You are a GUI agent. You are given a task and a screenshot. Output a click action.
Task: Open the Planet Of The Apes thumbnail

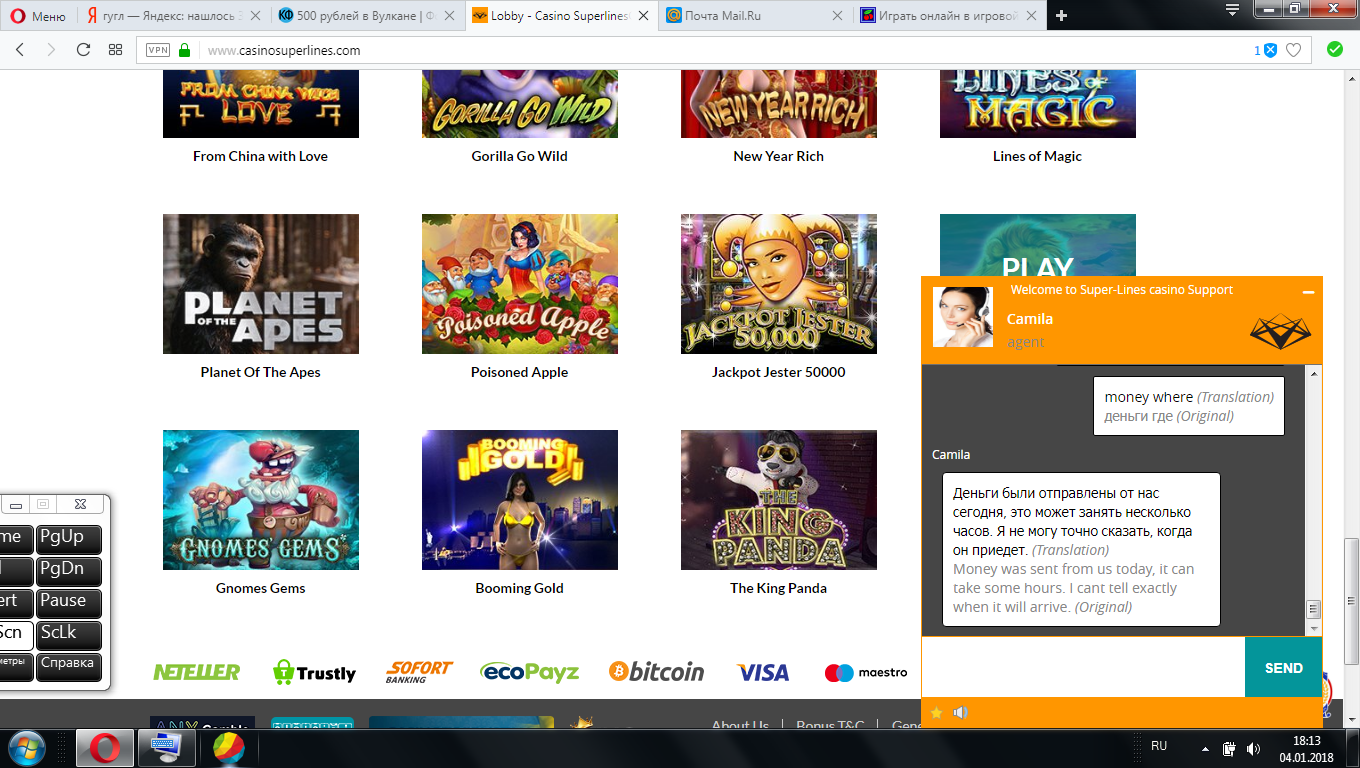click(x=261, y=284)
